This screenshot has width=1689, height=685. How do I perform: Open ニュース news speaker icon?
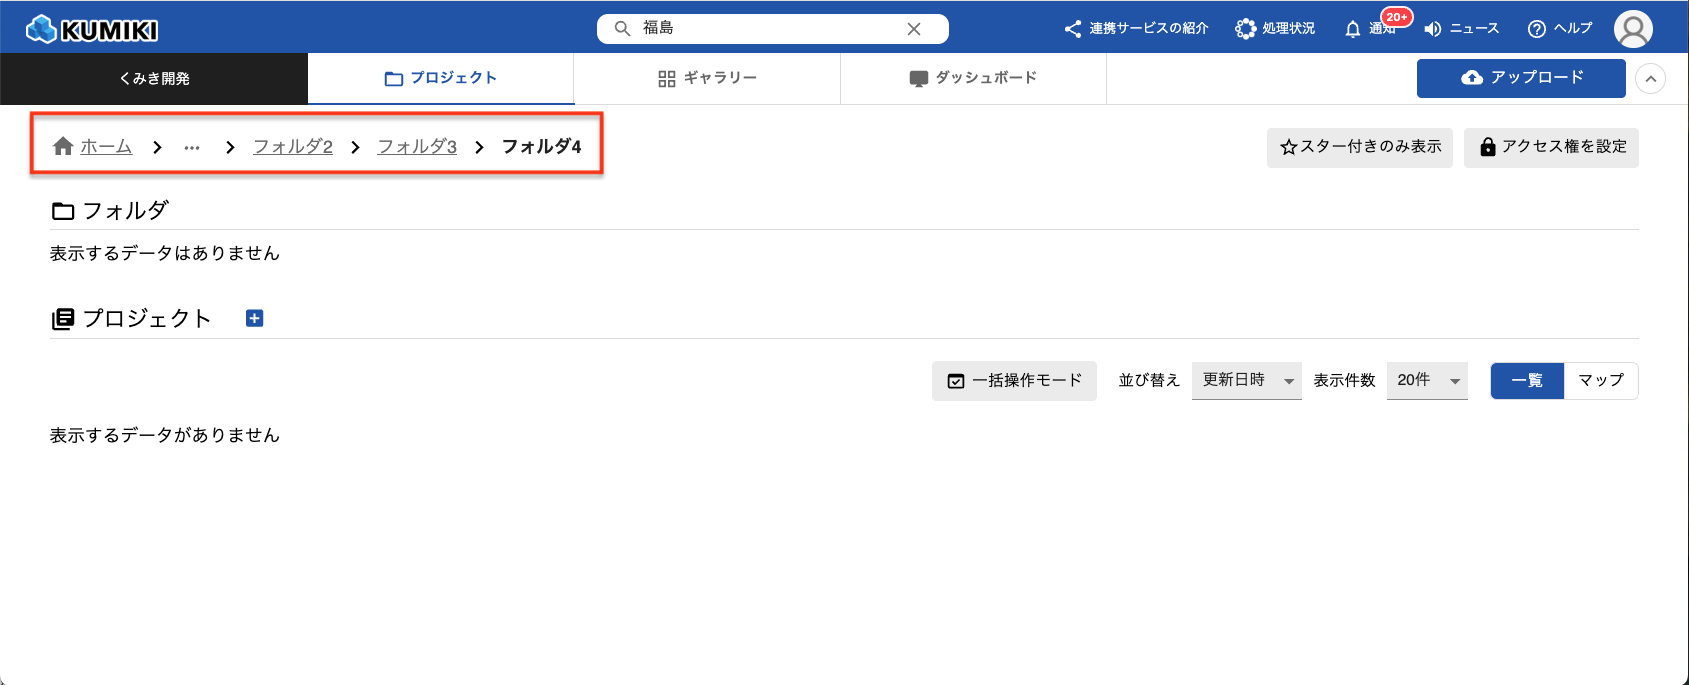pos(1433,29)
